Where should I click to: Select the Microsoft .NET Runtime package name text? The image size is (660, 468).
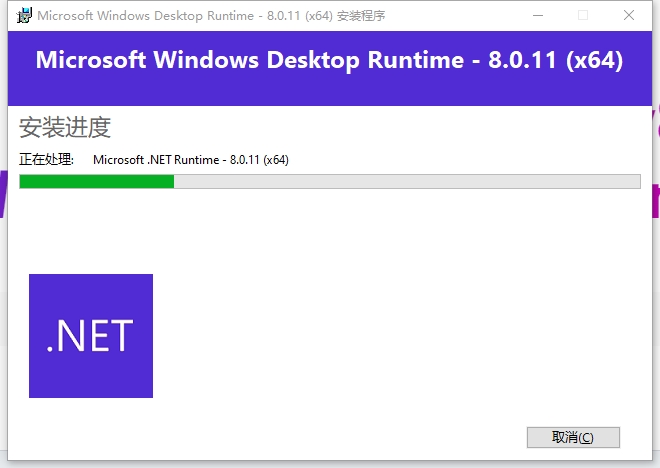click(190, 159)
